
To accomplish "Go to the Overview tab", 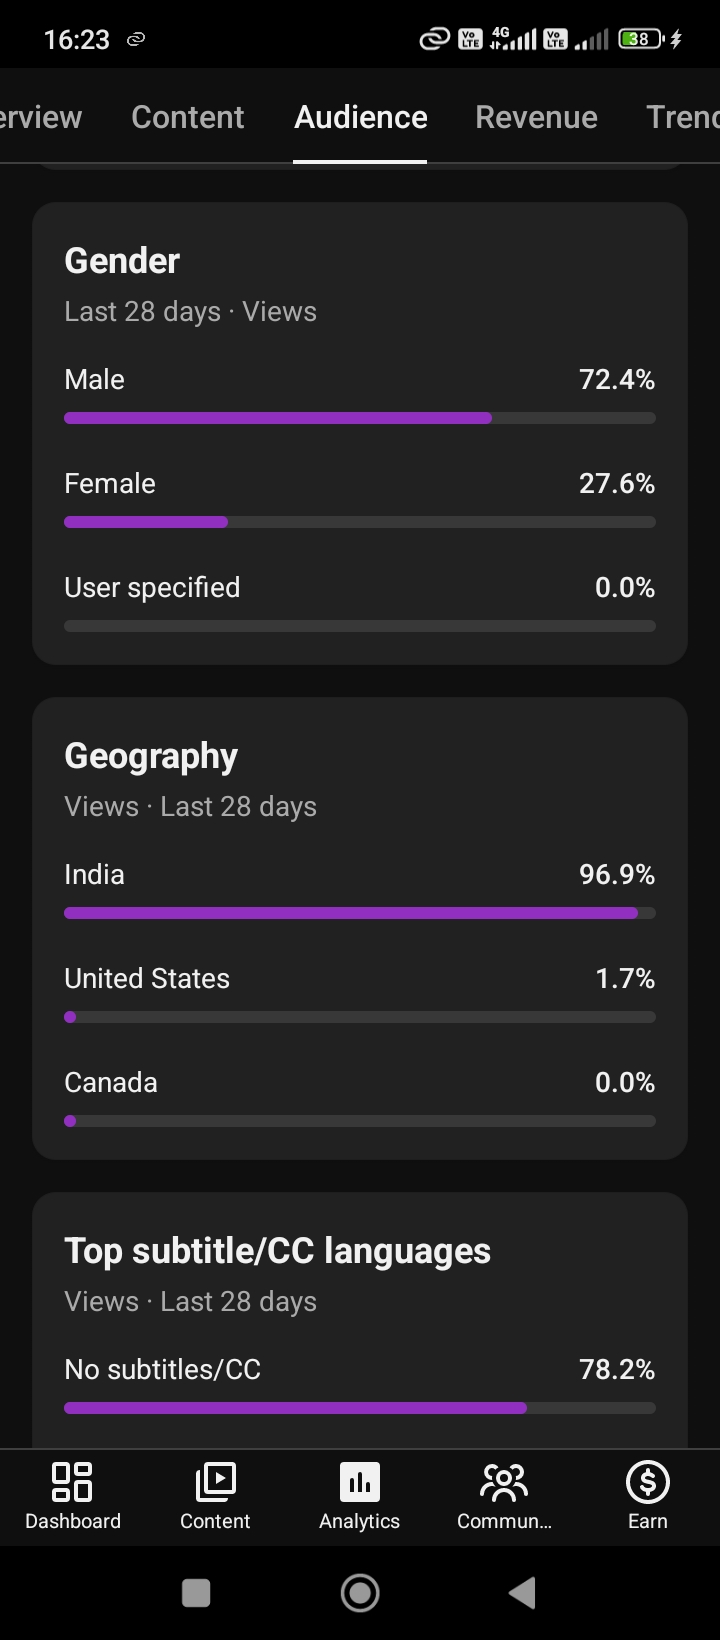I will click(41, 117).
